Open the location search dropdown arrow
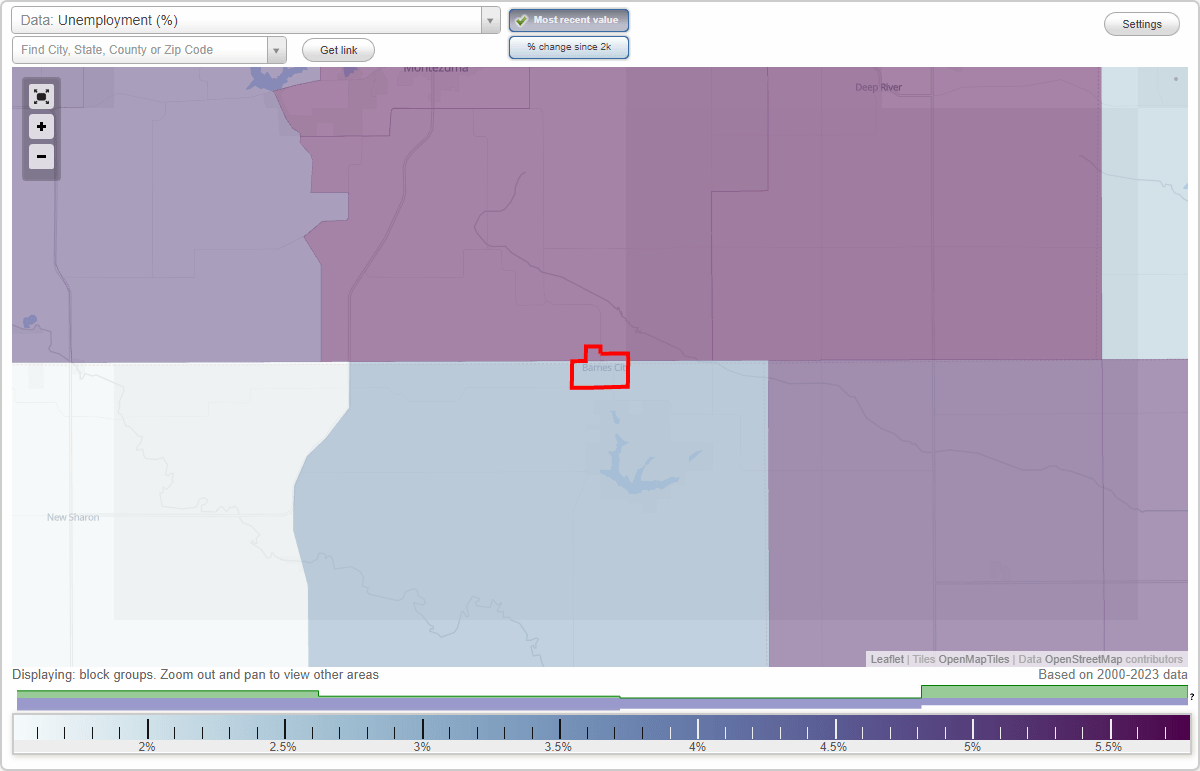Image resolution: width=1200 pixels, height=771 pixels. [276, 49]
